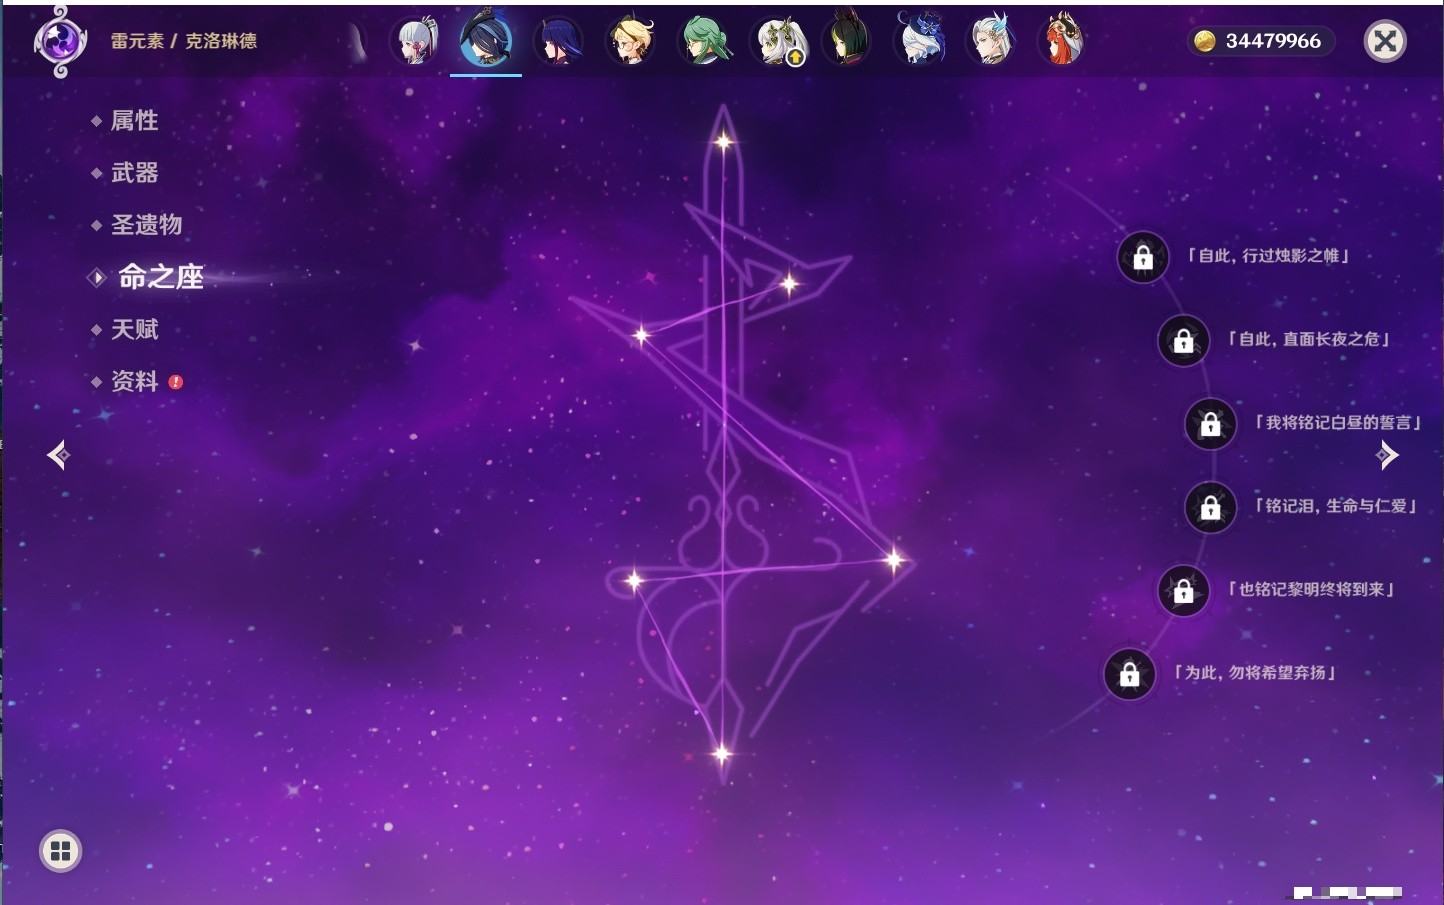Select the red-haired character avatar
This screenshot has height=905, width=1444.
pyautogui.click(x=1062, y=41)
